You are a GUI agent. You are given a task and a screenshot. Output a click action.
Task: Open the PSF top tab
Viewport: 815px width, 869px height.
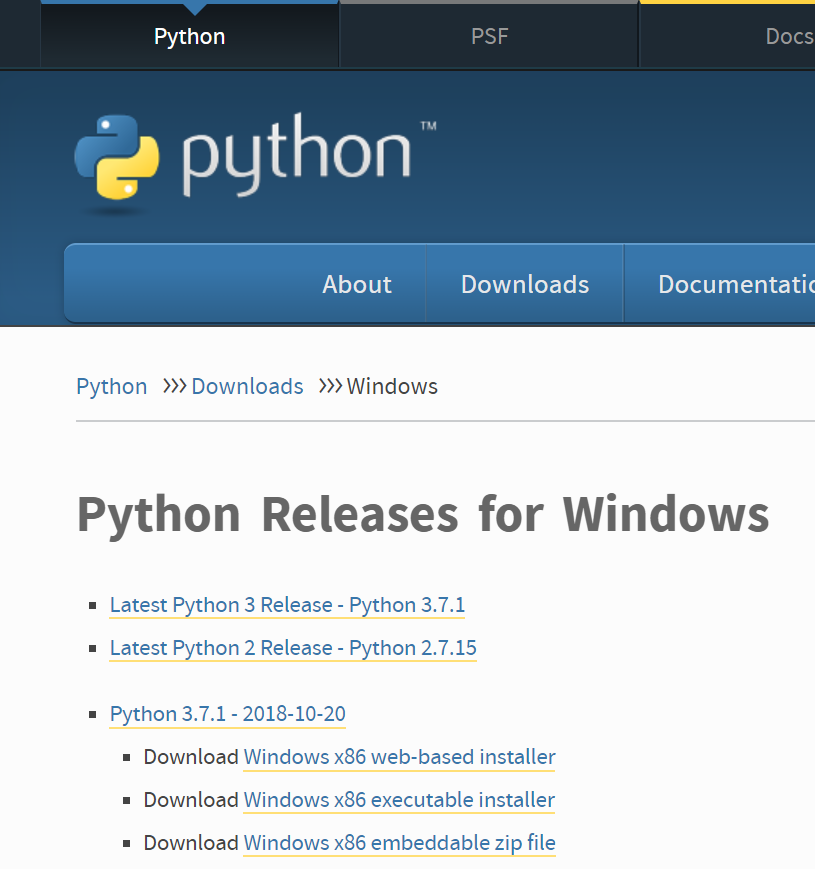tap(489, 37)
